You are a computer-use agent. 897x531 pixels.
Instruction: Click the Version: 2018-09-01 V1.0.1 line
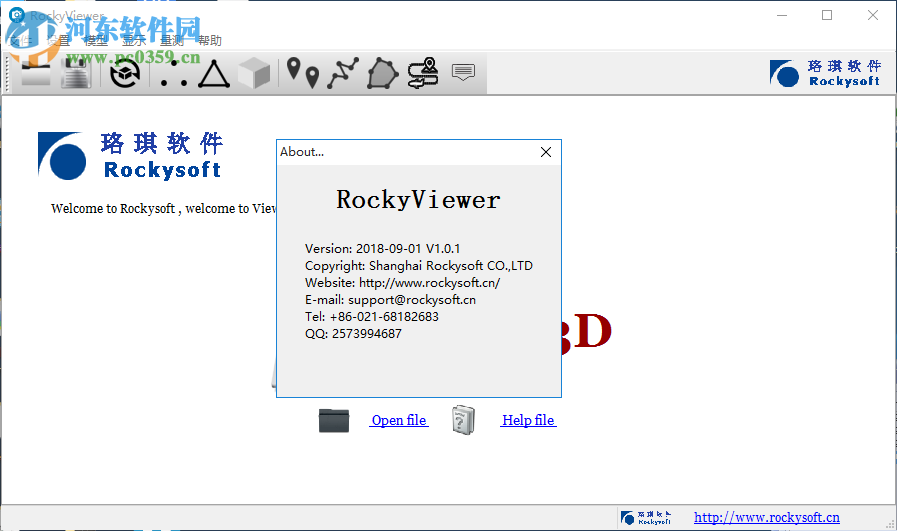tap(383, 249)
